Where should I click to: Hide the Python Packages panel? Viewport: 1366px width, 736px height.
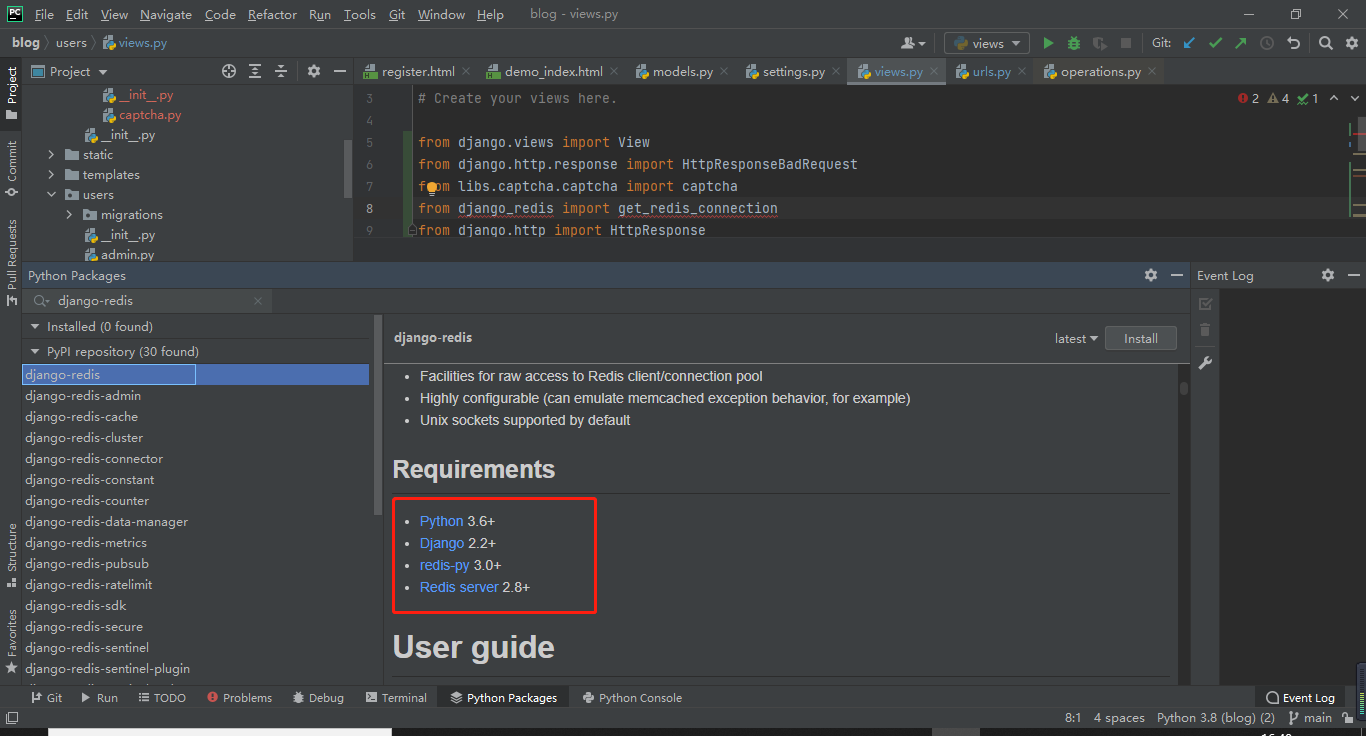pyautogui.click(x=1177, y=275)
